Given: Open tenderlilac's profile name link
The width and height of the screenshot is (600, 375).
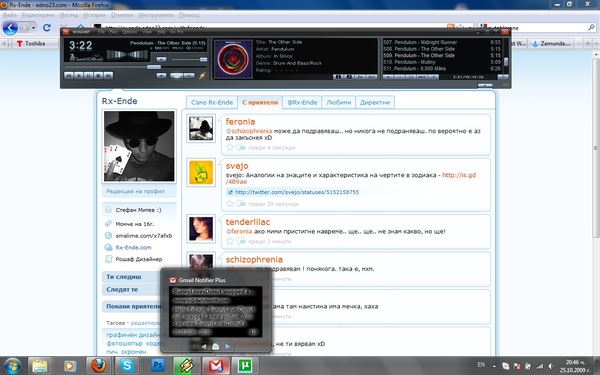Looking at the screenshot, I should click(x=248, y=222).
